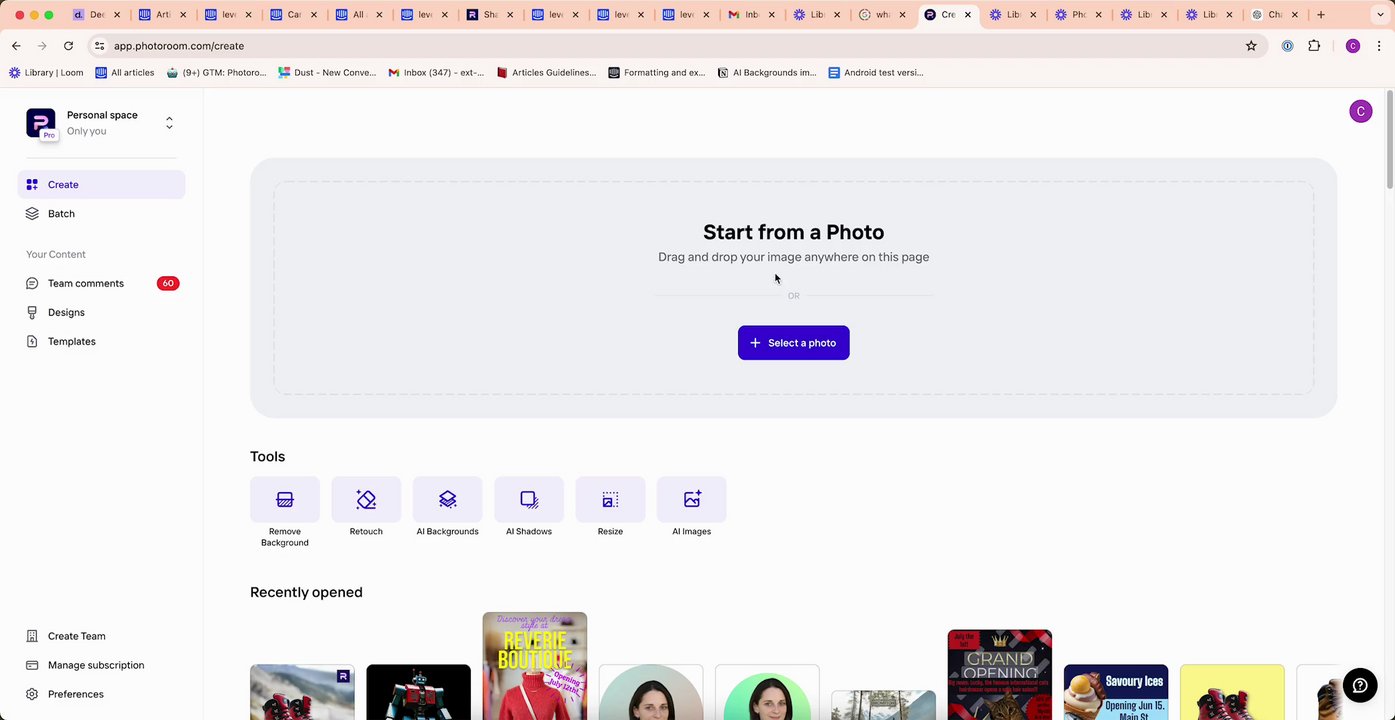Open the Android test versi... bookmark
The width and height of the screenshot is (1395, 720).
pyautogui.click(x=876, y=73)
